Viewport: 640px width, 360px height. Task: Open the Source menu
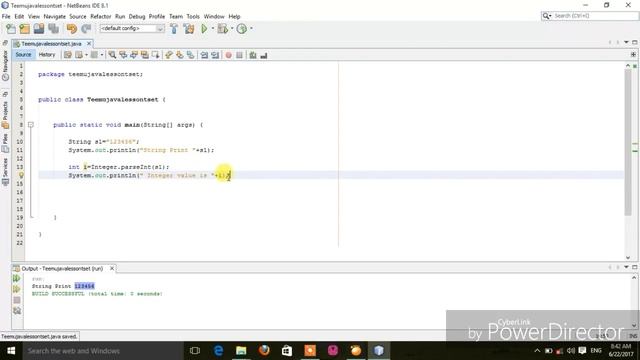78,16
